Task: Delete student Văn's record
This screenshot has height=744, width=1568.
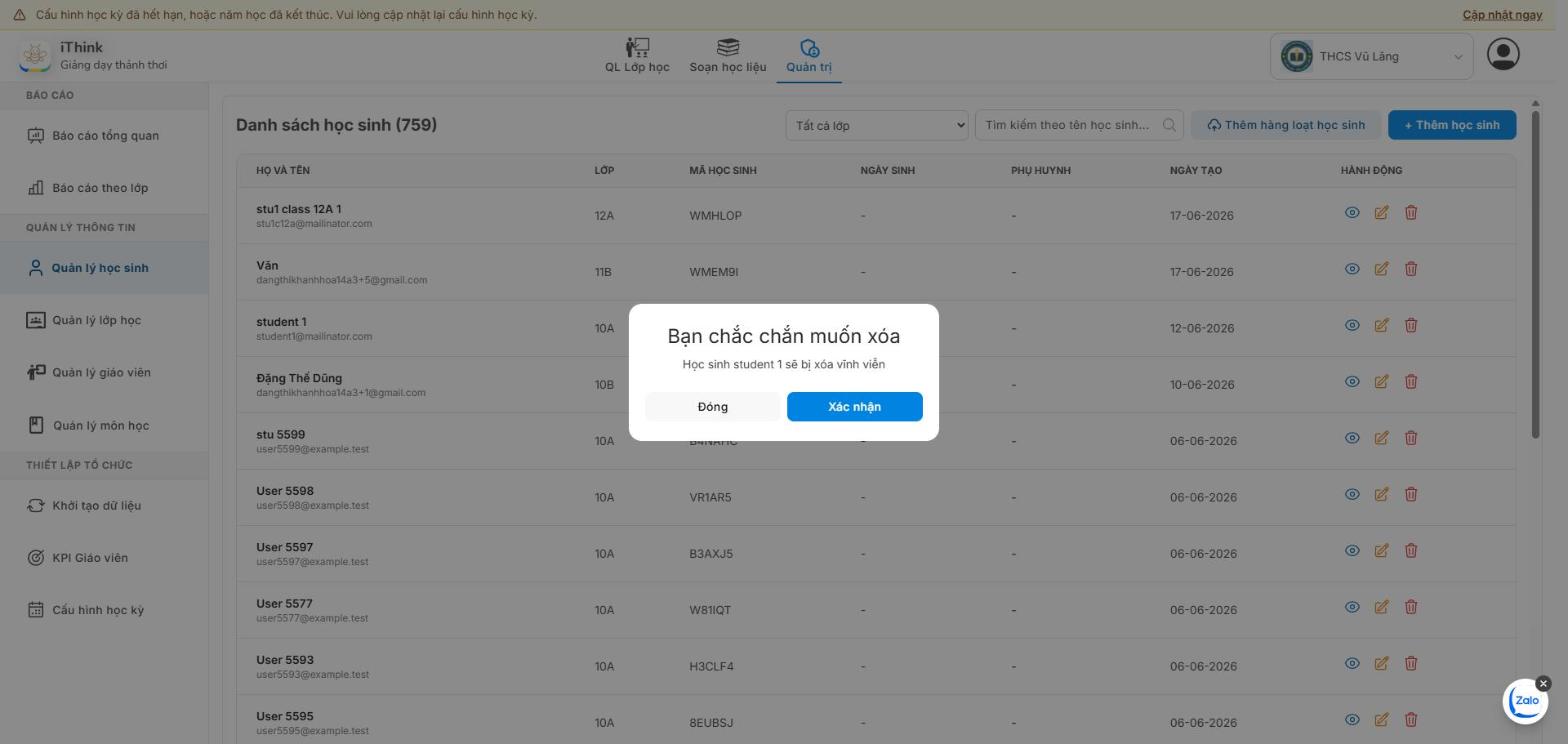Action: [1411, 269]
